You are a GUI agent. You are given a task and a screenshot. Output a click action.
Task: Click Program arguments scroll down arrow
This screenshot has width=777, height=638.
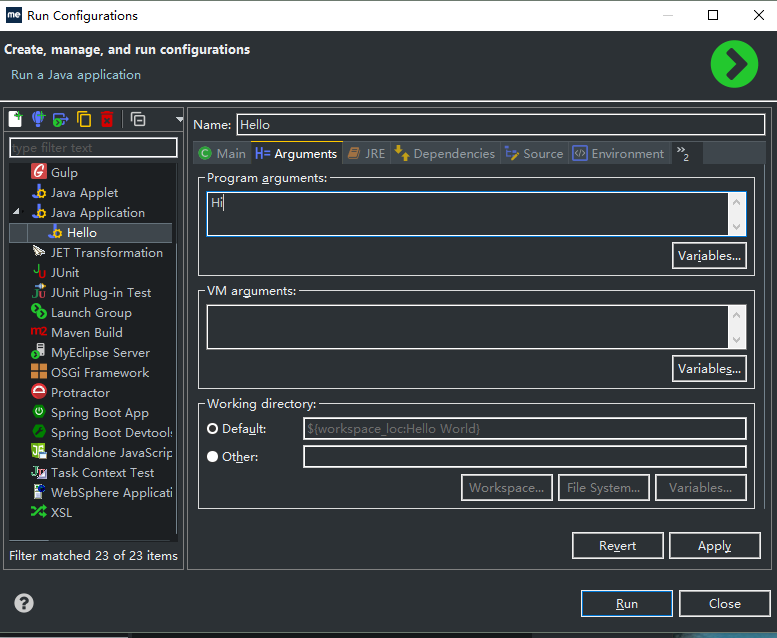(736, 227)
